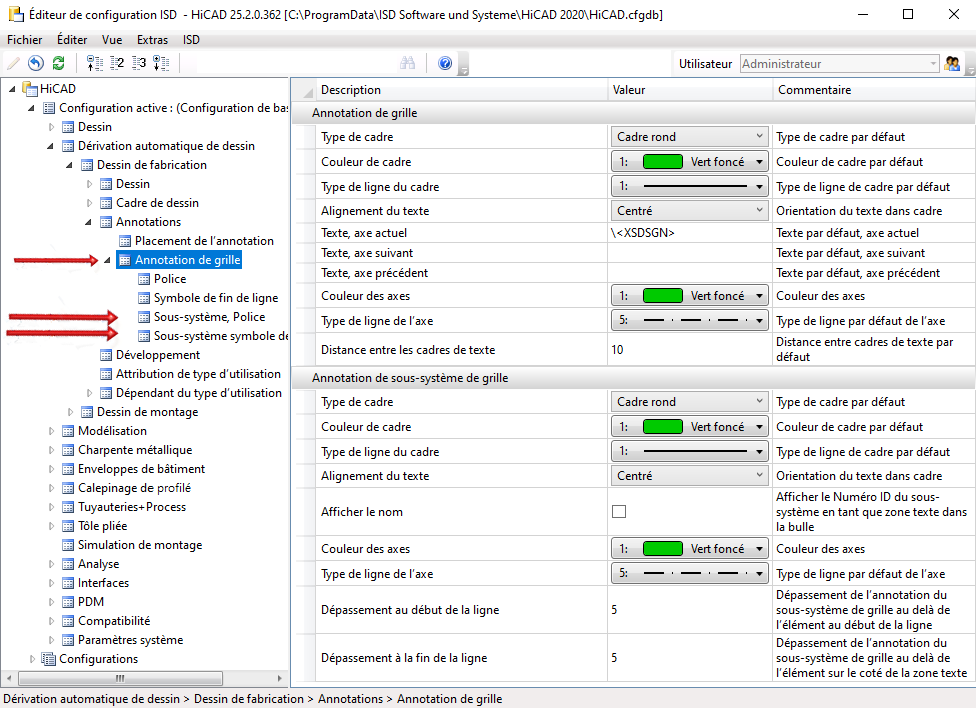The image size is (976, 708).
Task: Collapse the Annotations tree node
Action: (90, 222)
